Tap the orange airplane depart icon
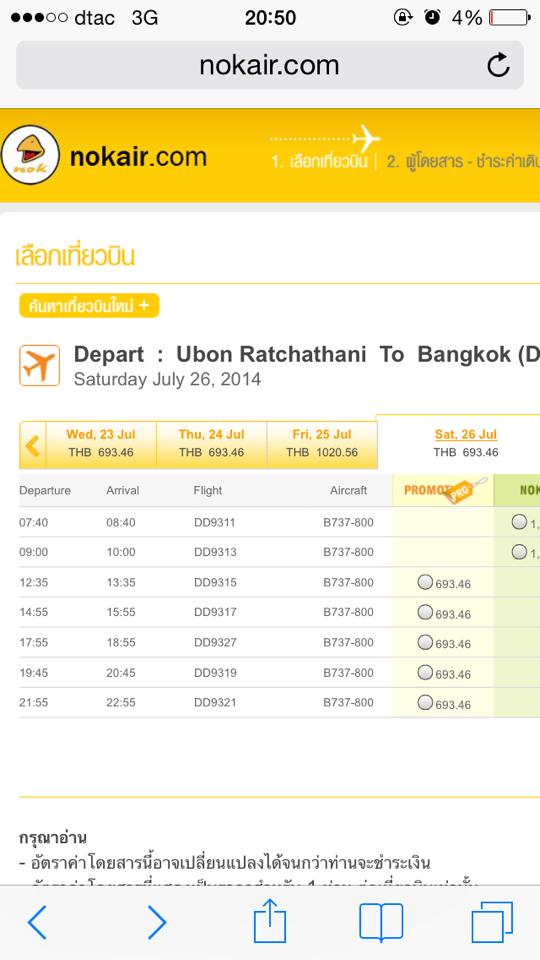 (40, 366)
